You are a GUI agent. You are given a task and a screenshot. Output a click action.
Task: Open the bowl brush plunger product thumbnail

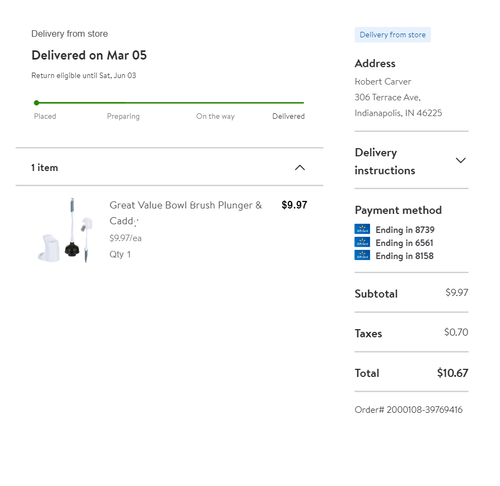65,230
